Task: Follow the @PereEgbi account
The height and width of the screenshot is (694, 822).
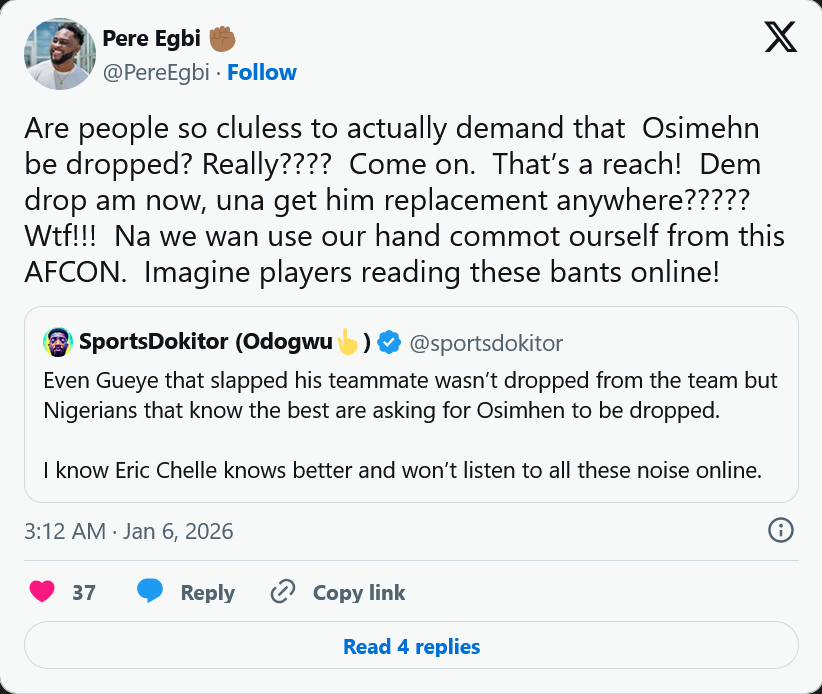Action: [262, 72]
